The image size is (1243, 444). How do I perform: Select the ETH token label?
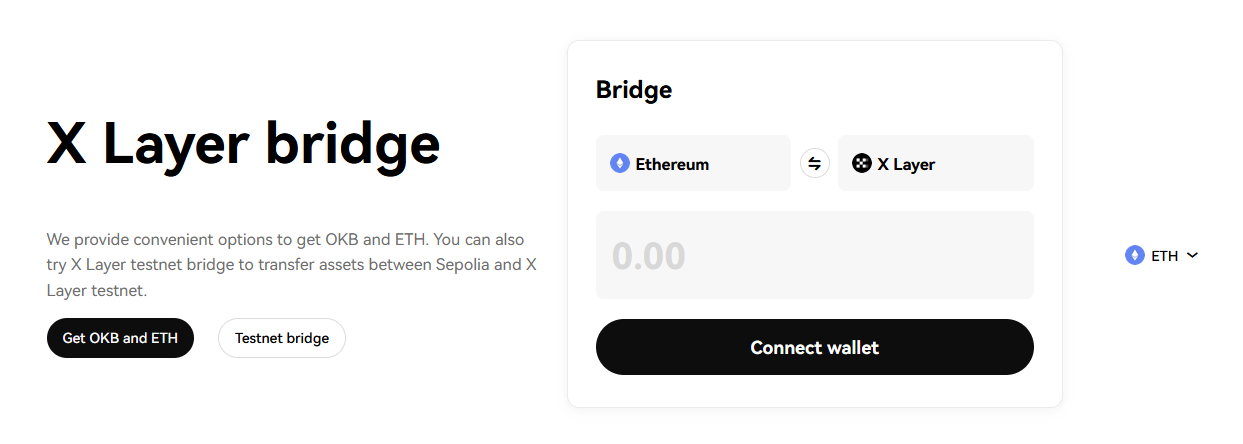coord(1164,256)
